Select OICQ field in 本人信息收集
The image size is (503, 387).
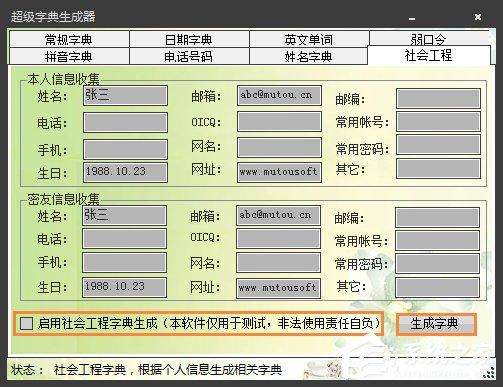(x=279, y=121)
